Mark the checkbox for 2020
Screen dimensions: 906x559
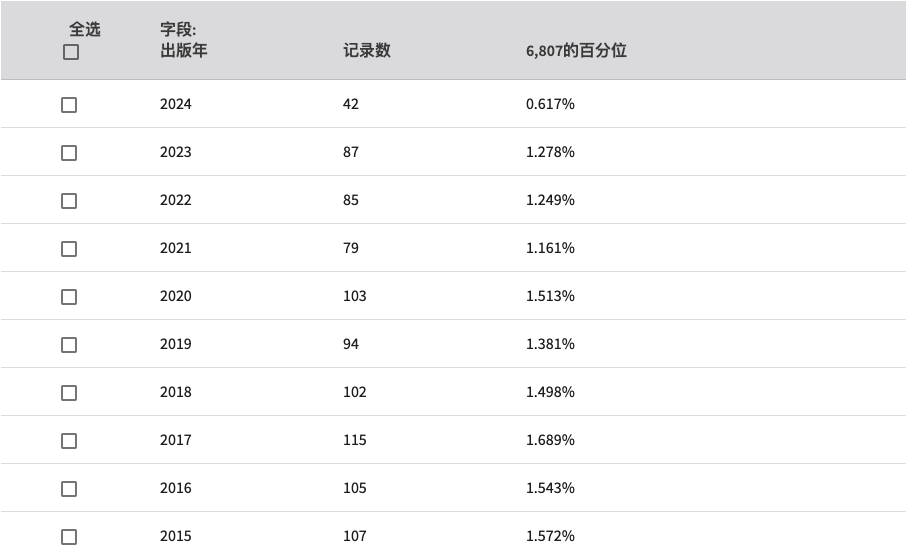69,297
